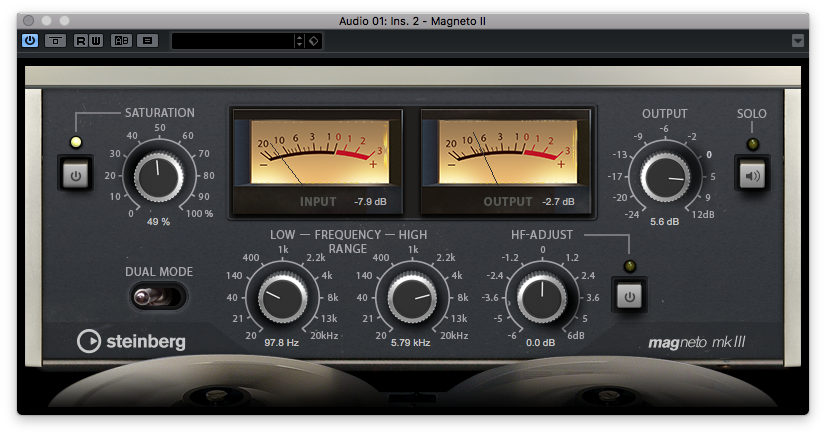Open plug-in functions dropdown arrow at top right

tap(798, 41)
